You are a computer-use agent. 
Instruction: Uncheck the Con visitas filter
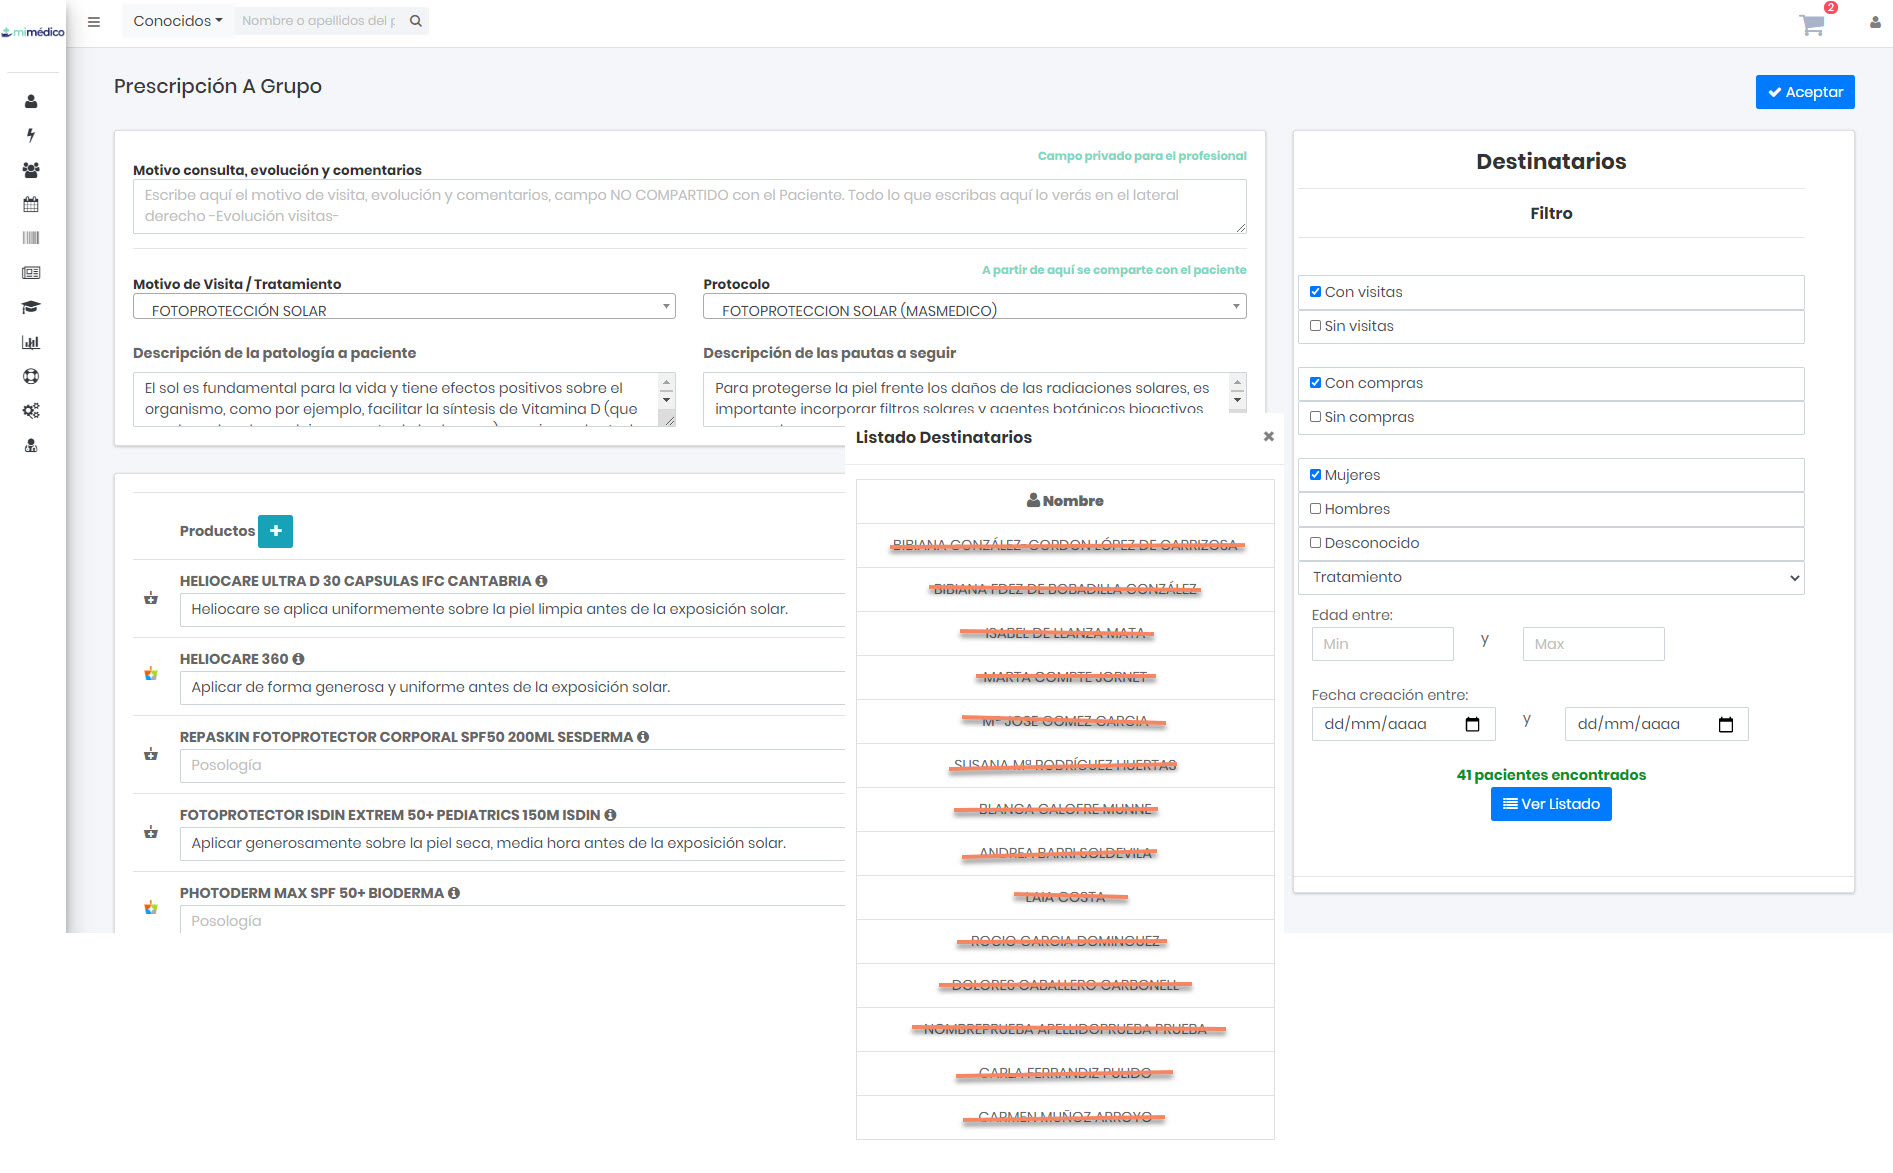1315,292
